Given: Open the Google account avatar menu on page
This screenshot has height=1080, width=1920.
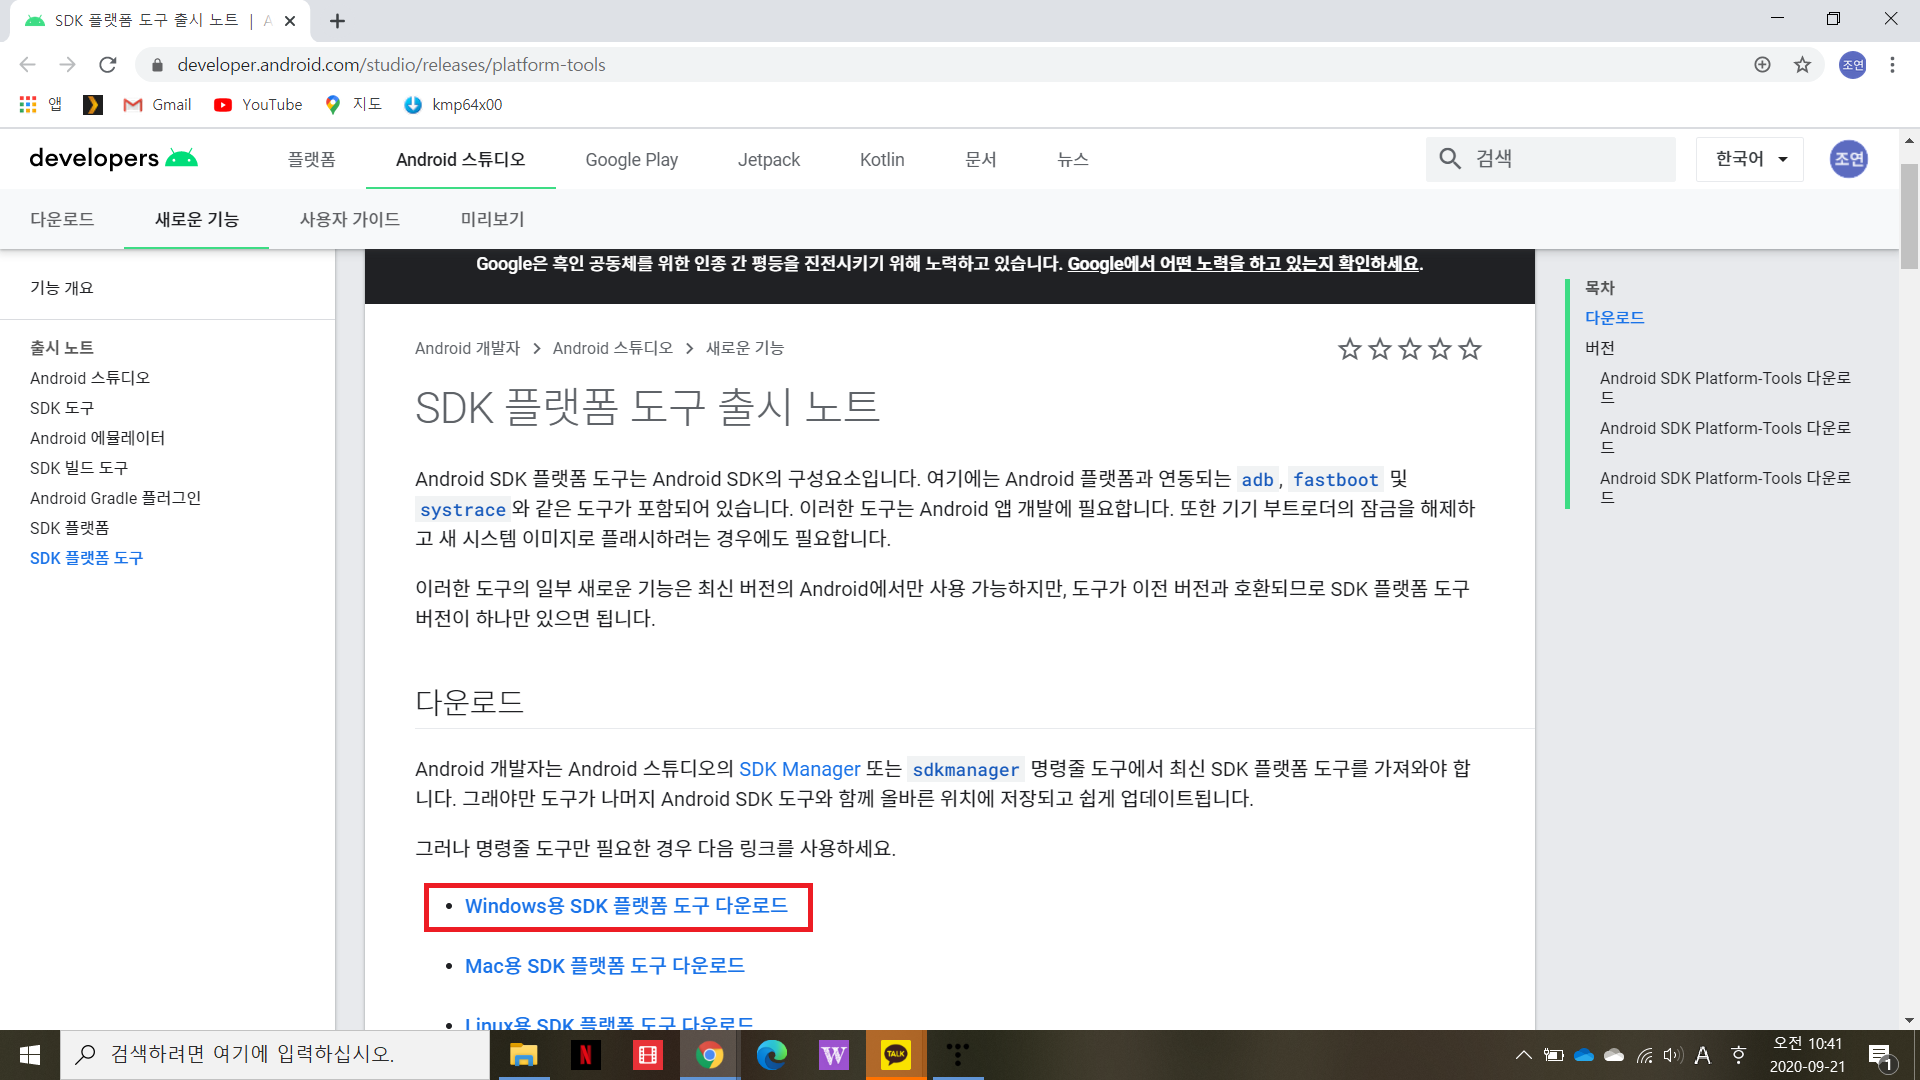Looking at the screenshot, I should point(1848,159).
